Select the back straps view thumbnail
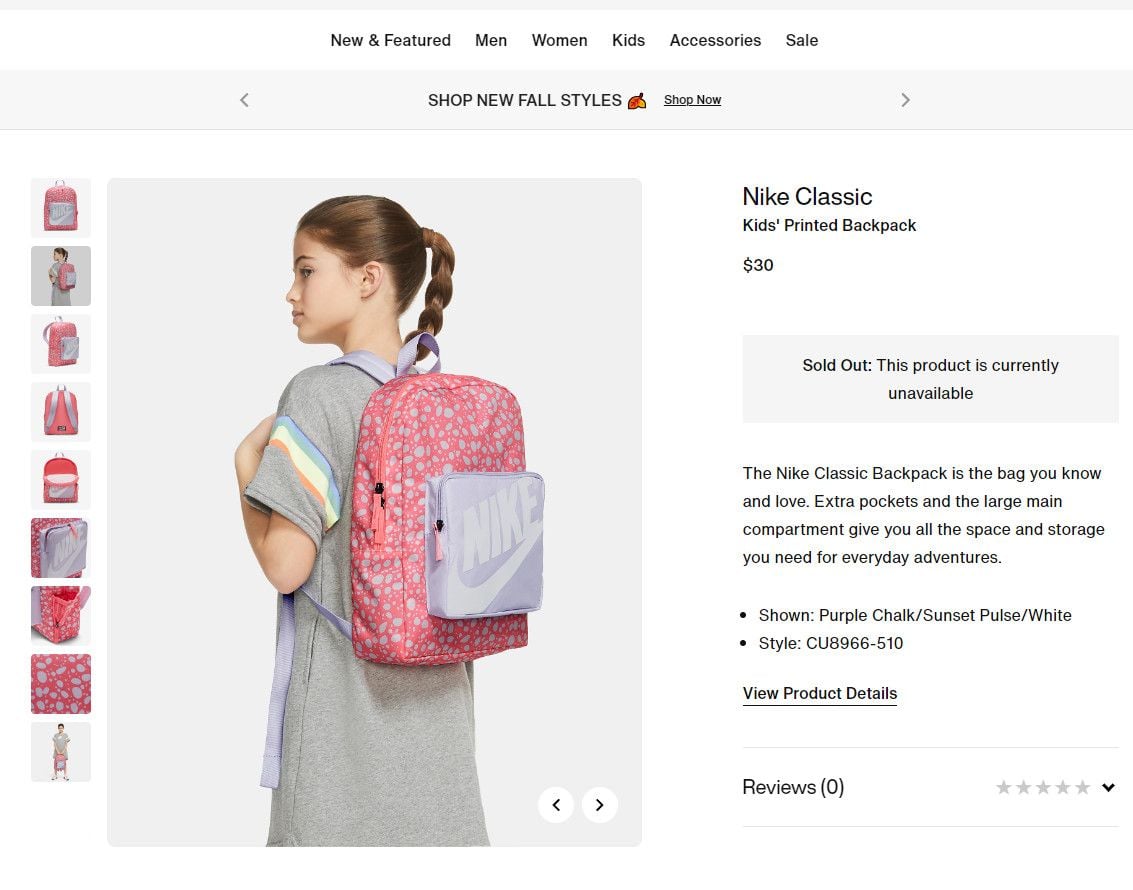Image resolution: width=1133 pixels, height=890 pixels. pos(61,412)
